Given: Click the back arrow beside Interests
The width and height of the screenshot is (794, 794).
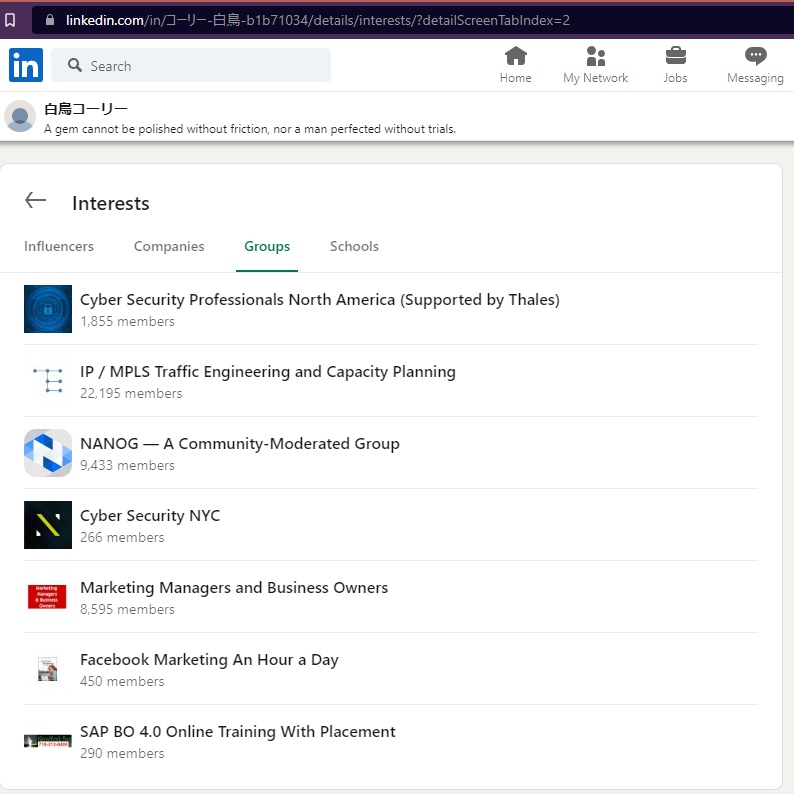Looking at the screenshot, I should pyautogui.click(x=36, y=201).
